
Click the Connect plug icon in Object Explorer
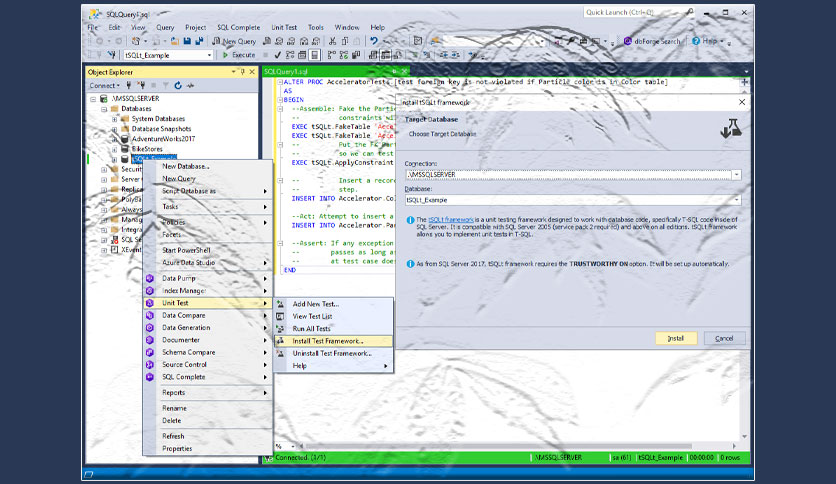click(x=128, y=85)
